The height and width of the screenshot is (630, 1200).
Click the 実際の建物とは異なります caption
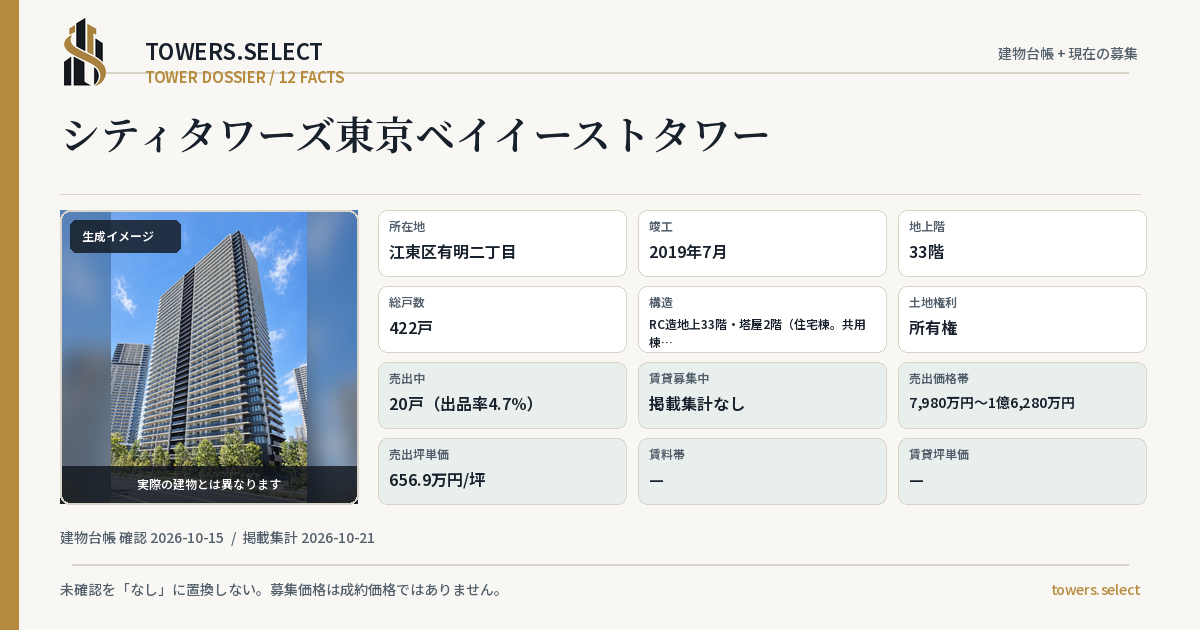(209, 484)
